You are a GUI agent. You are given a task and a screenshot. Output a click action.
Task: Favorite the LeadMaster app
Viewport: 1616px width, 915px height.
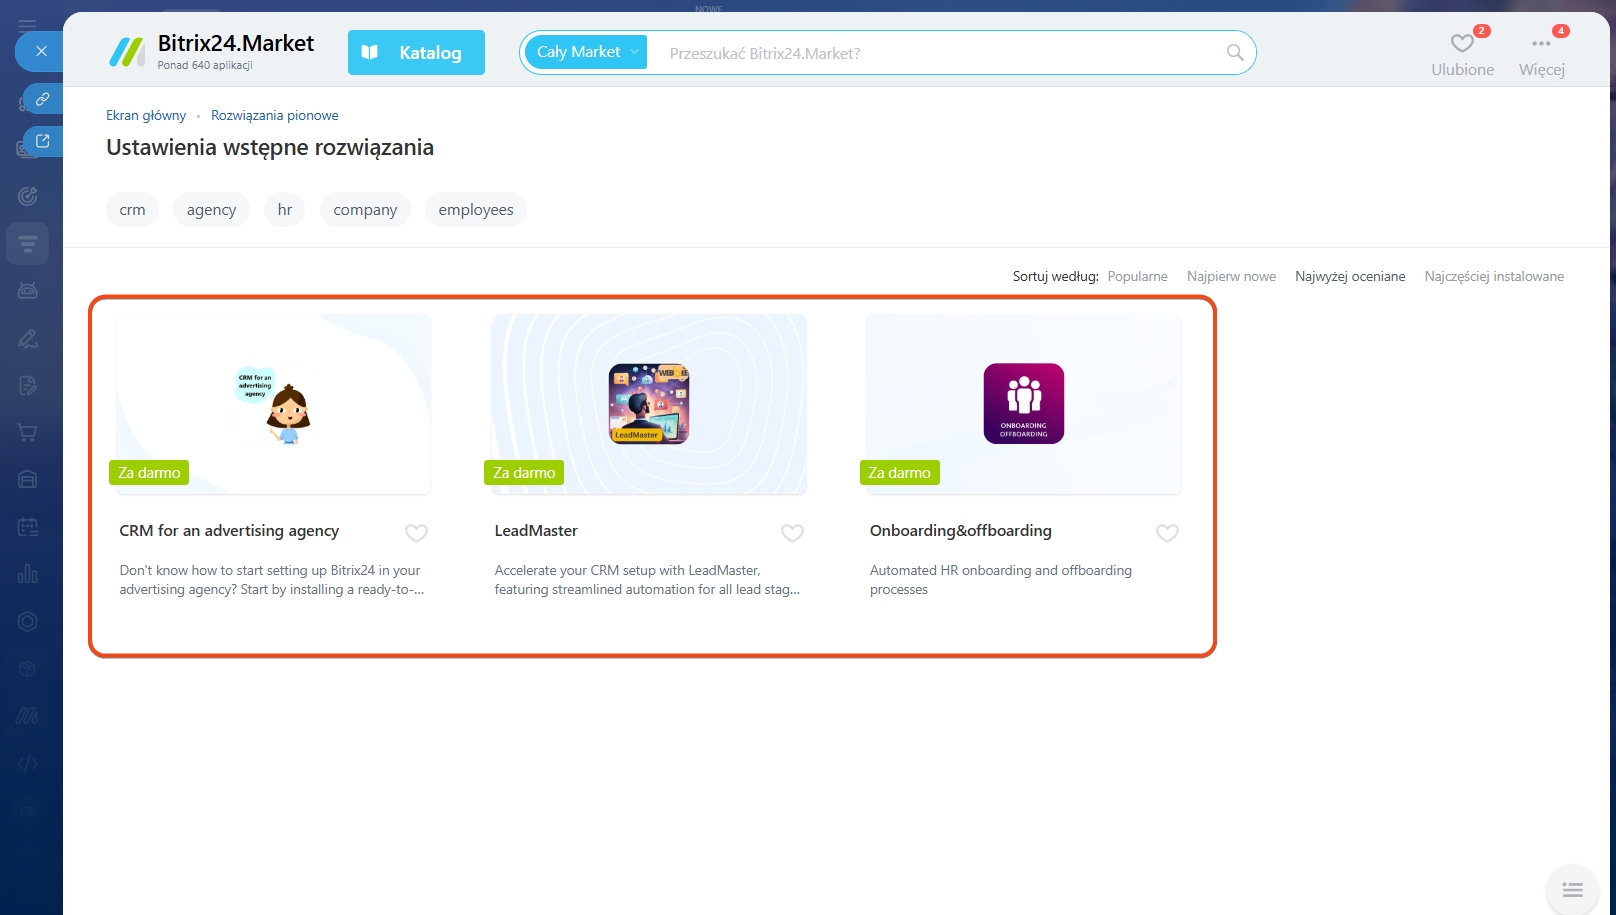pos(792,533)
